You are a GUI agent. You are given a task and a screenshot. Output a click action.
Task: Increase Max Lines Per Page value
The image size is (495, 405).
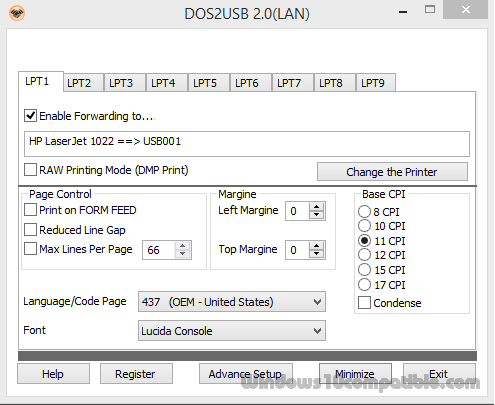pos(182,246)
